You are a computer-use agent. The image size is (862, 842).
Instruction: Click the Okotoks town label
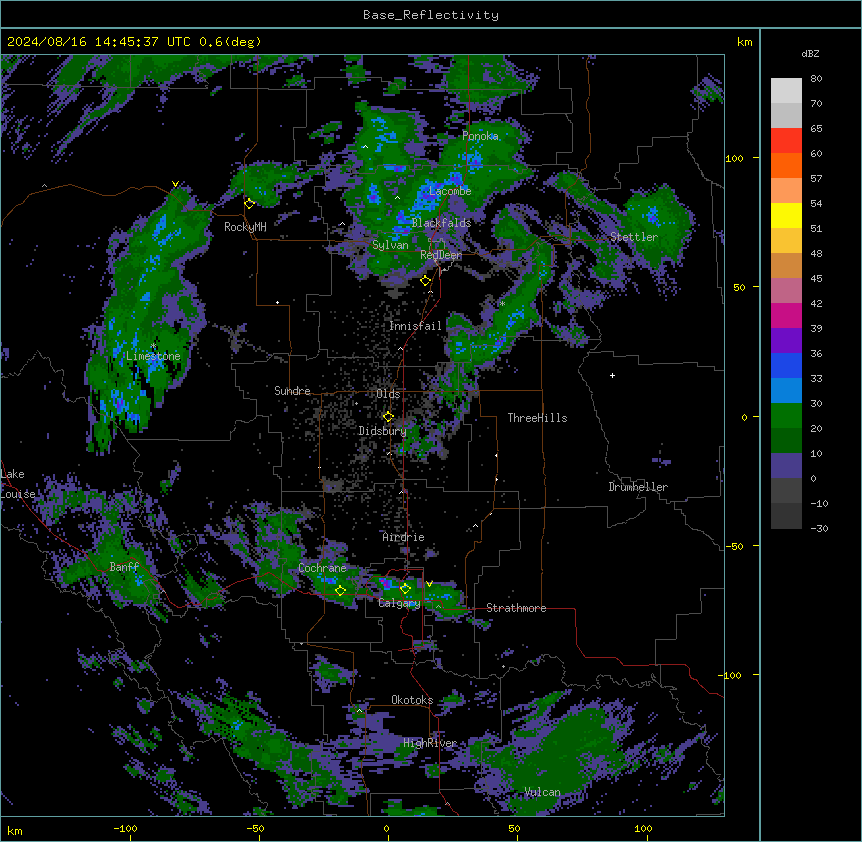point(412,700)
